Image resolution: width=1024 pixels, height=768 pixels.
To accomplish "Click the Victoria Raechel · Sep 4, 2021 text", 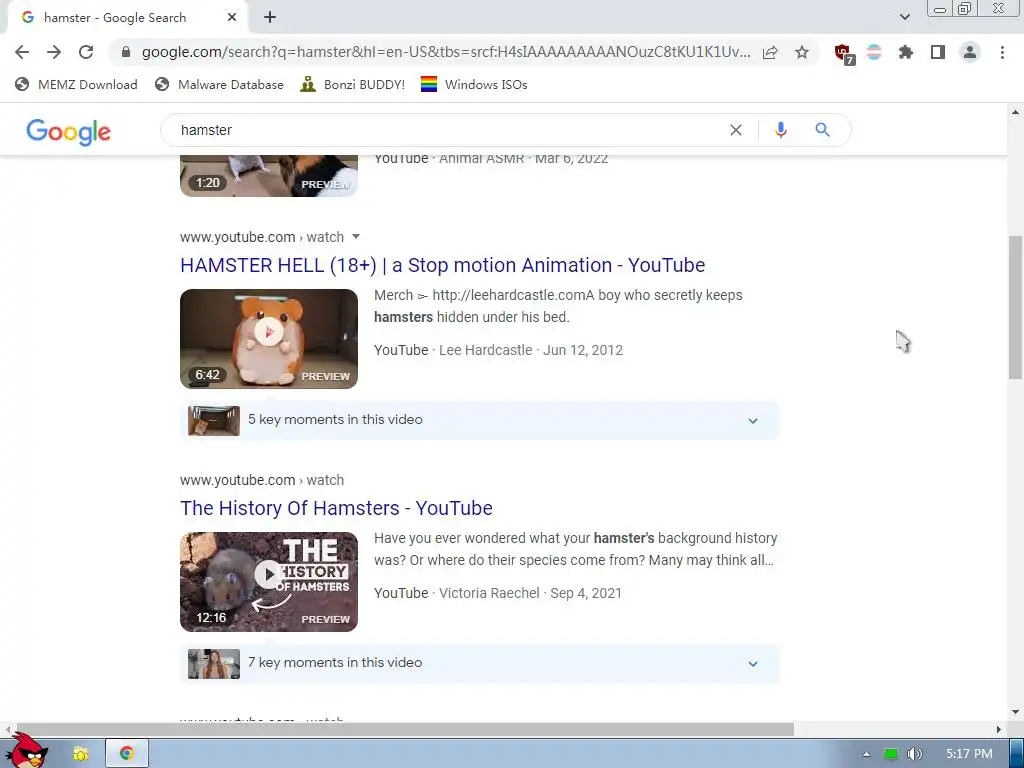I will (530, 593).
